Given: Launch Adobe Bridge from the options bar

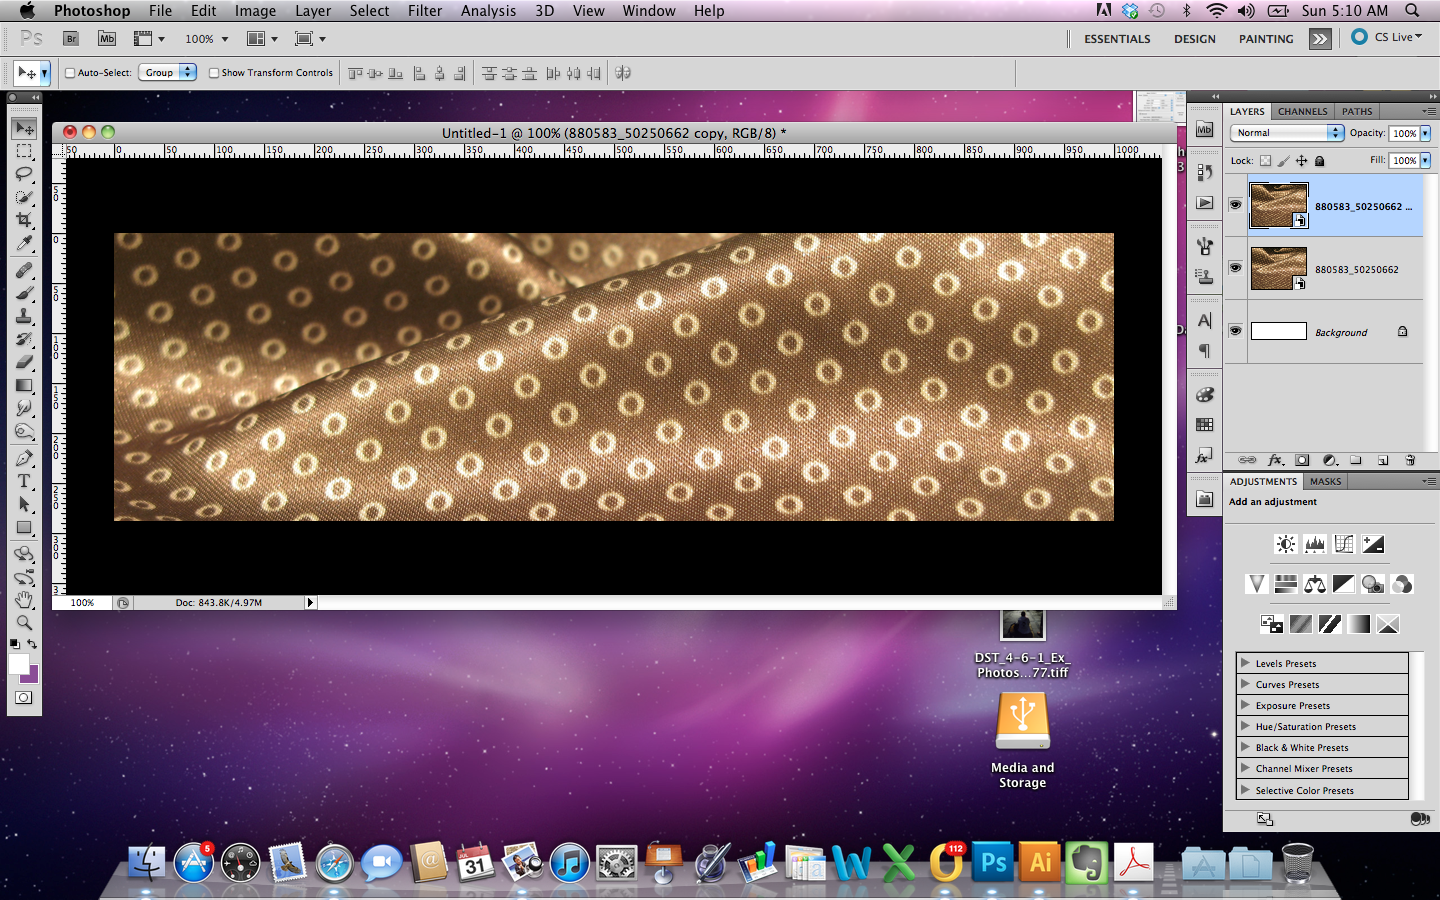Looking at the screenshot, I should [71, 39].
